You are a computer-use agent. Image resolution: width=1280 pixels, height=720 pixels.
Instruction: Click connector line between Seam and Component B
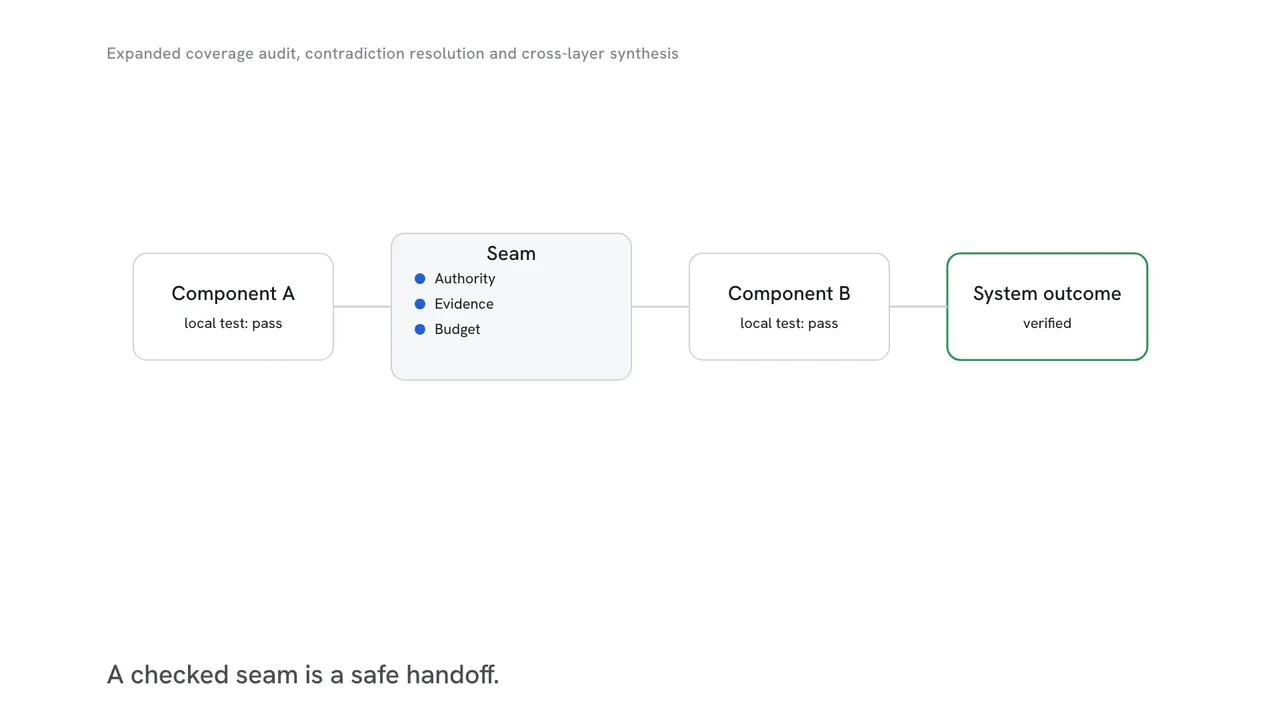coord(660,307)
